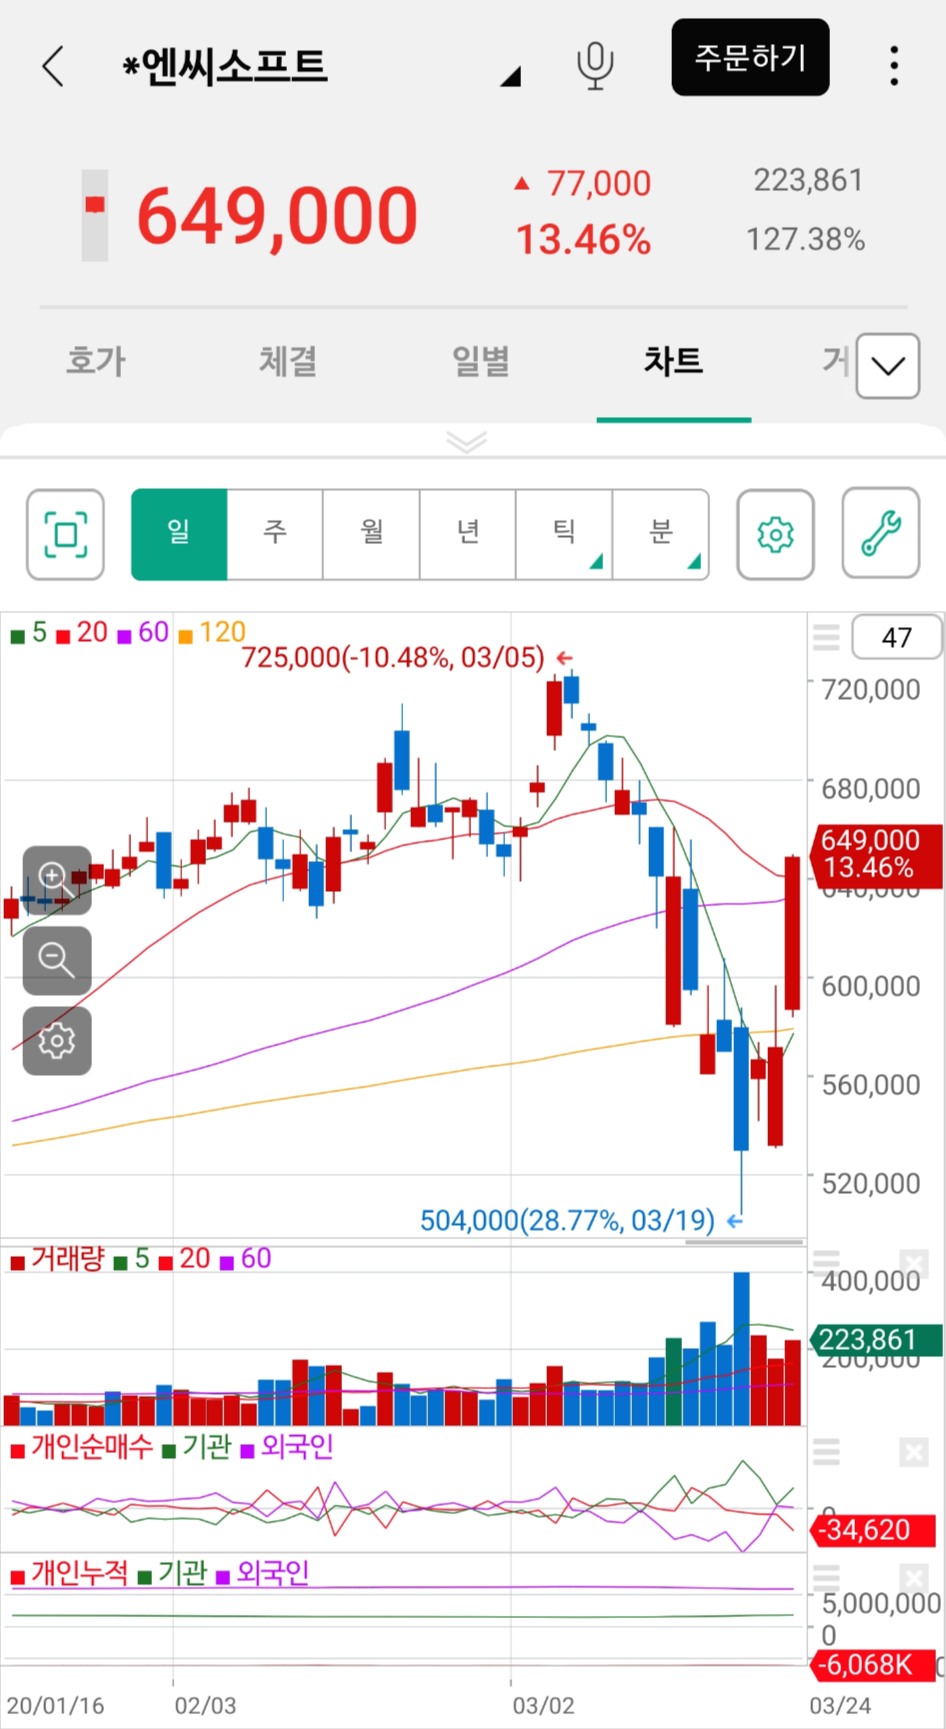The image size is (946, 1729).
Task: Close the 거래량 volume panel
Action: click(914, 1263)
